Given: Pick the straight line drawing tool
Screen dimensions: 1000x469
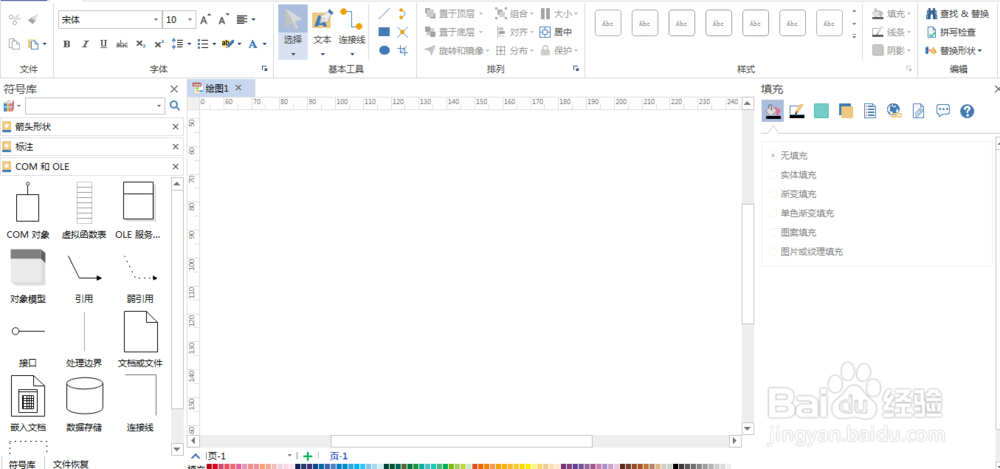Looking at the screenshot, I should (x=384, y=13).
